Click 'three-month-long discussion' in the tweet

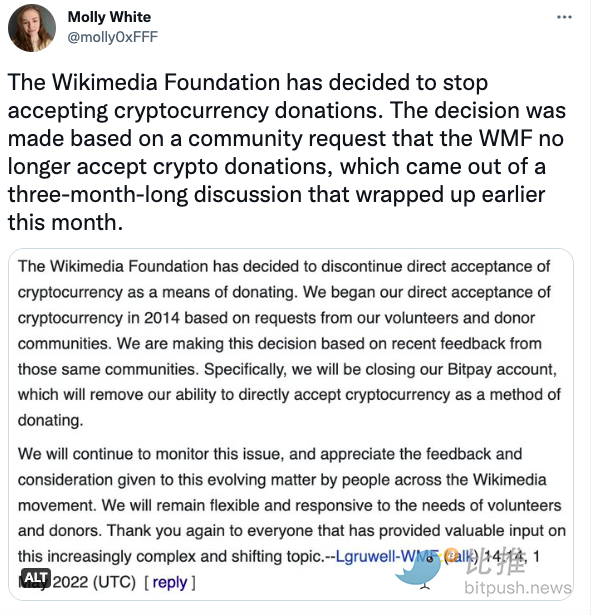click(x=155, y=195)
